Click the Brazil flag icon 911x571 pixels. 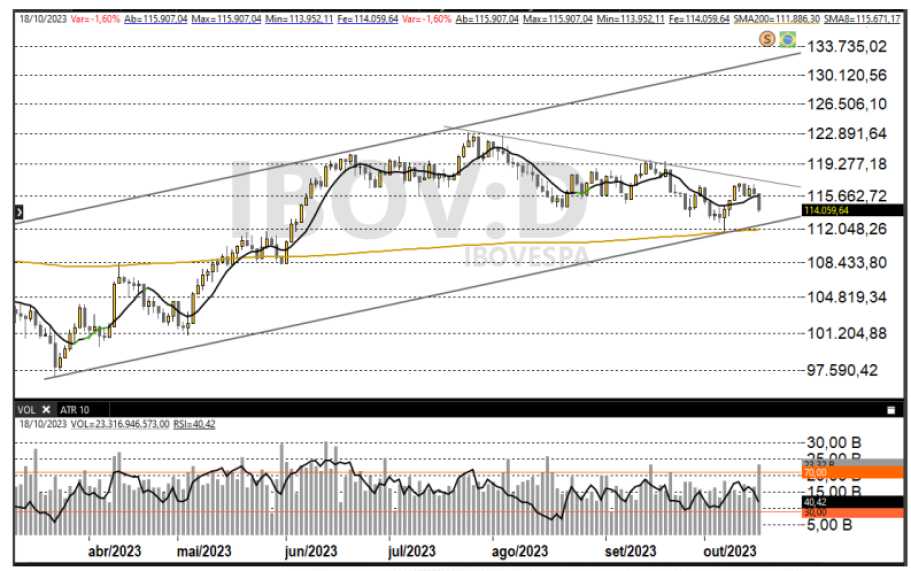tap(787, 39)
